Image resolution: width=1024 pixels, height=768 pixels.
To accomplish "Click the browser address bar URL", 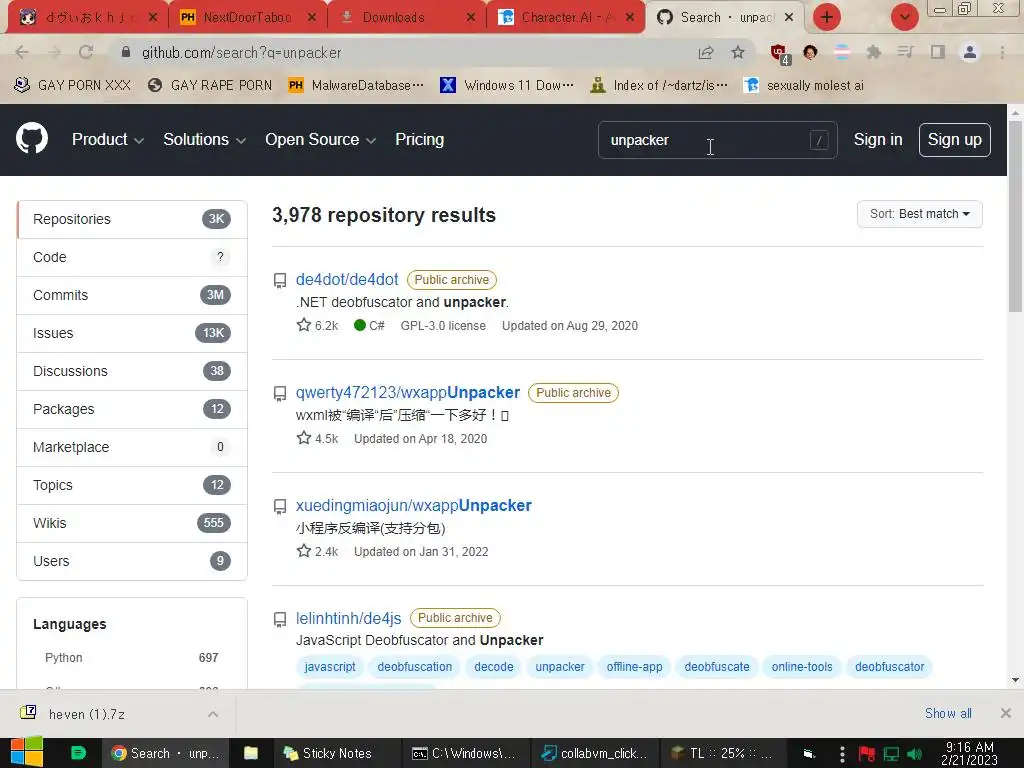I will click(241, 52).
